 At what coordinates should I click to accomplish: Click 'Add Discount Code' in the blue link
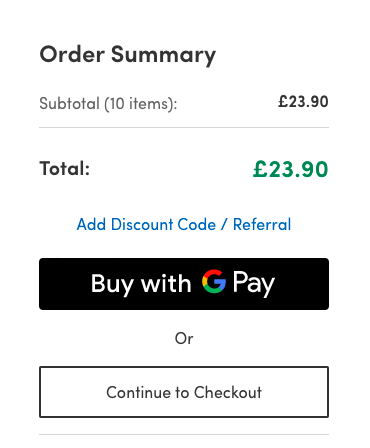coord(146,224)
